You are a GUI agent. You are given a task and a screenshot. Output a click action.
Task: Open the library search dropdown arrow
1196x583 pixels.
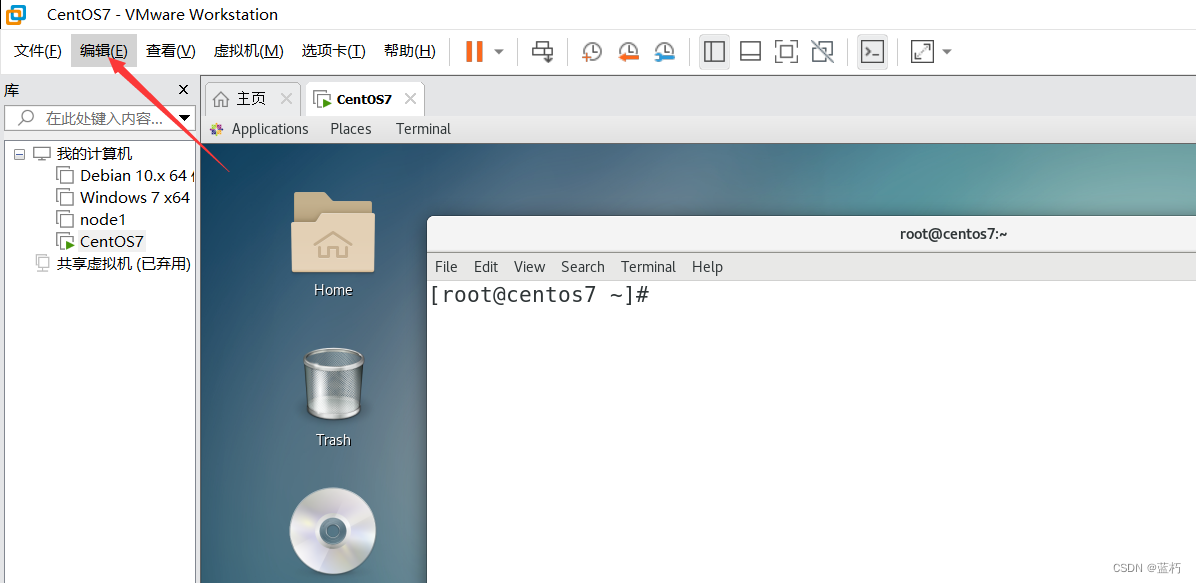pyautogui.click(x=185, y=118)
